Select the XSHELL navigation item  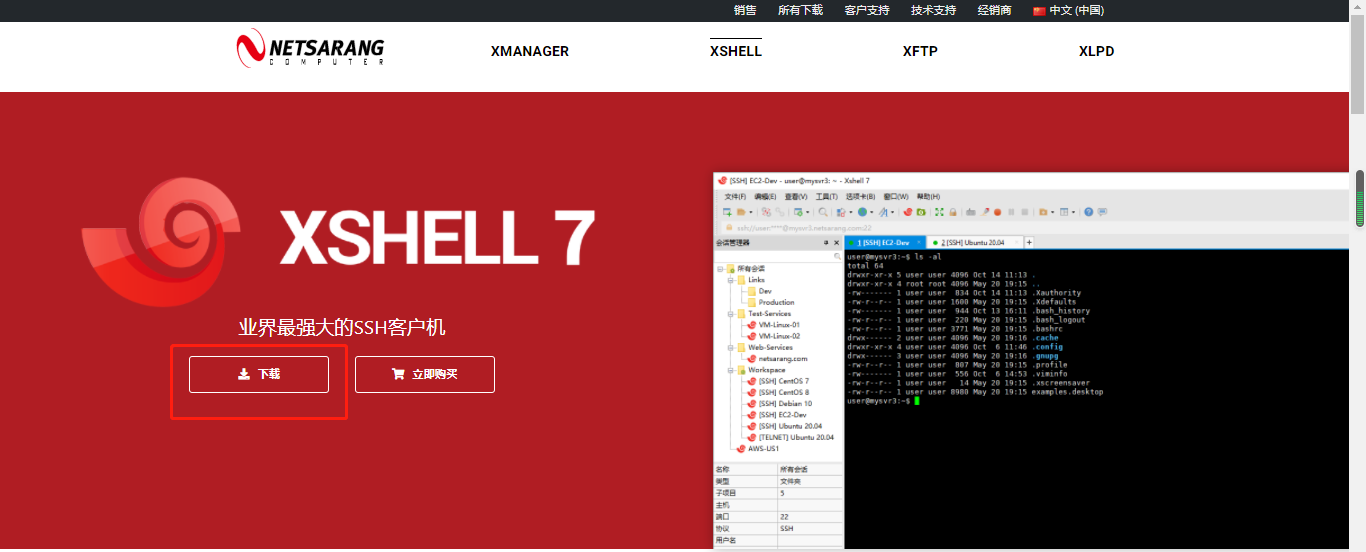[736, 51]
